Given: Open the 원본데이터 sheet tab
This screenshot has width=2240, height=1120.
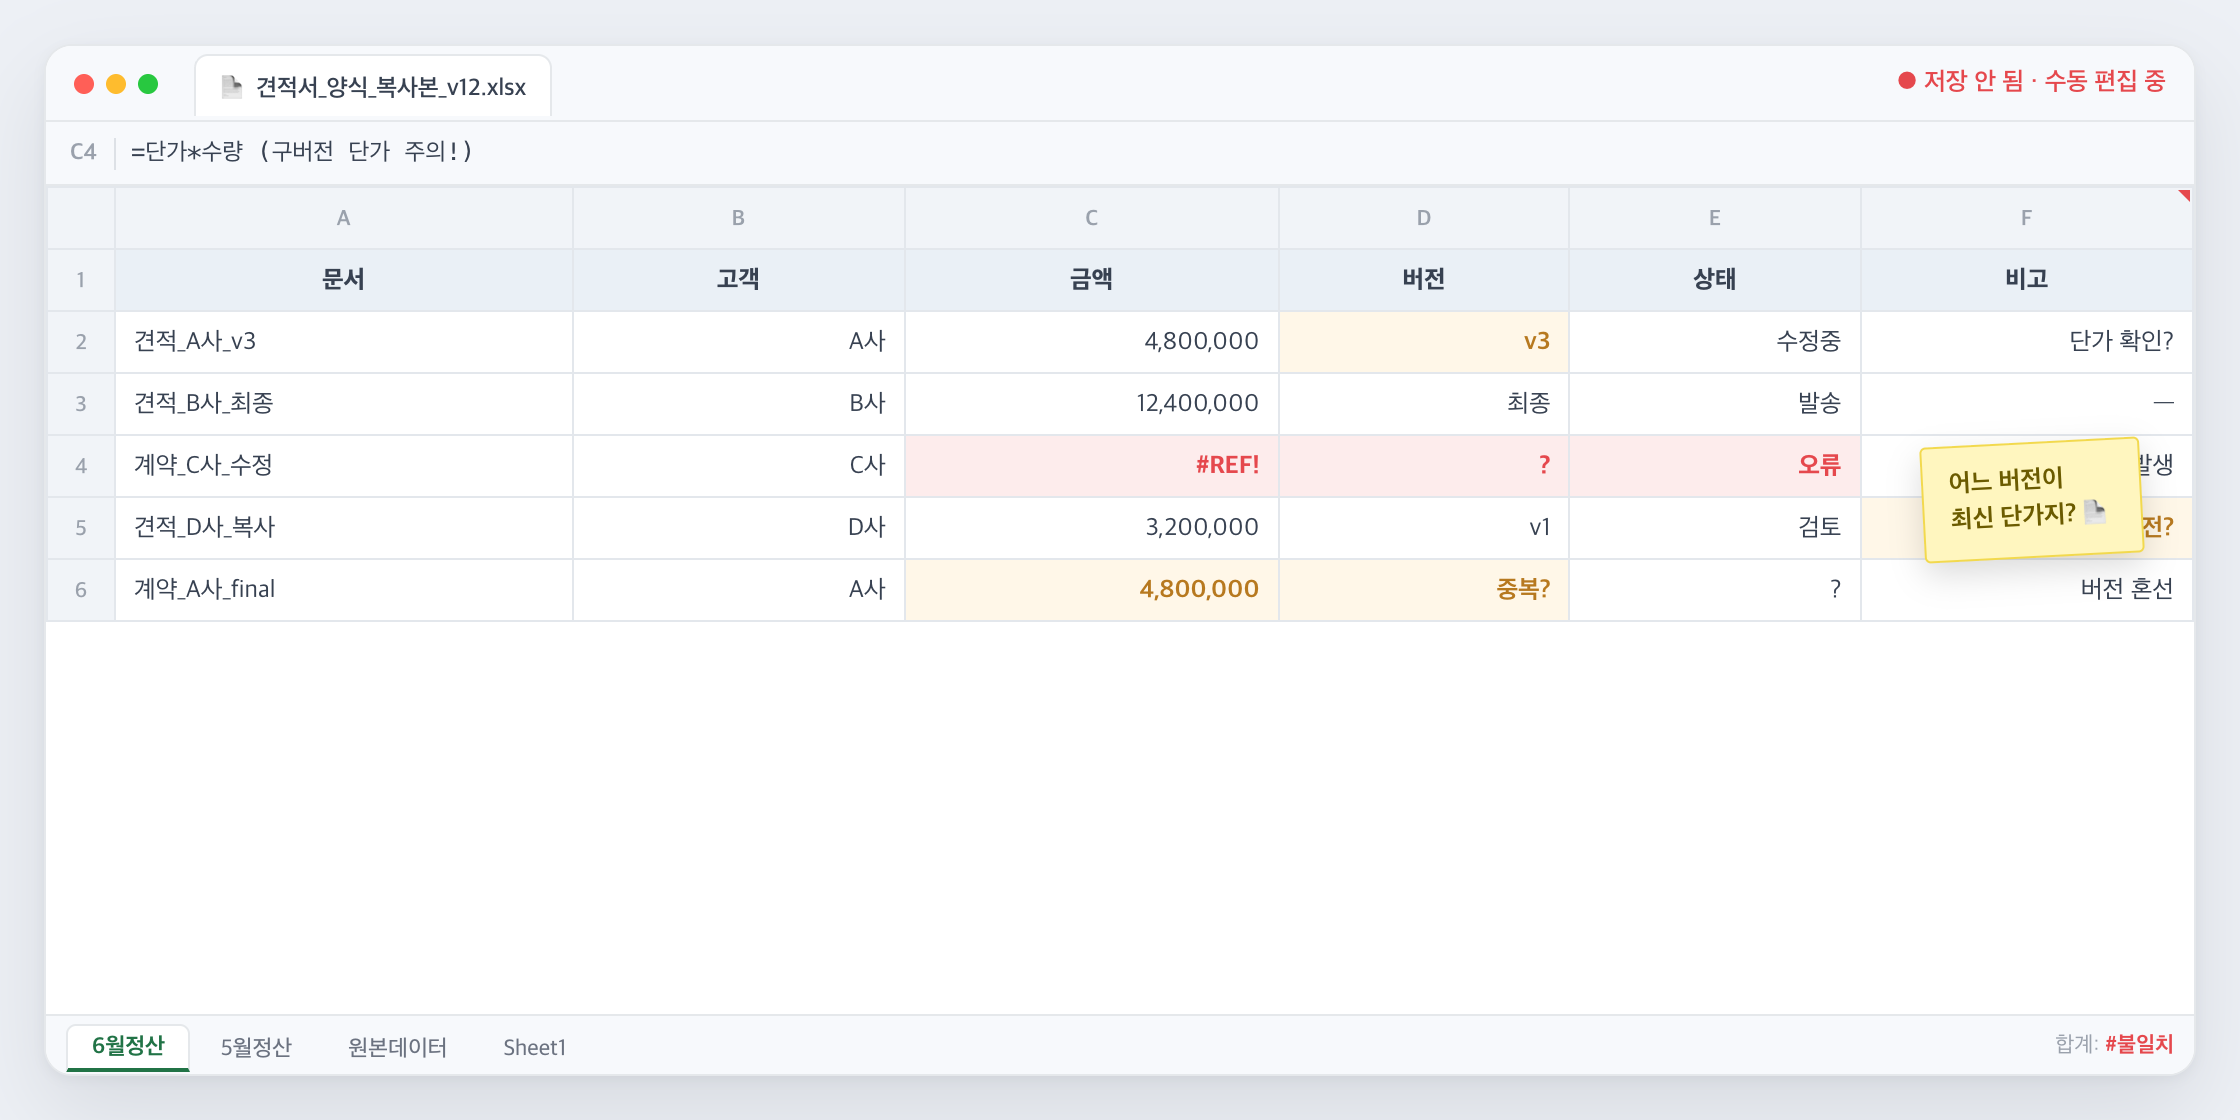Looking at the screenshot, I should (397, 1047).
